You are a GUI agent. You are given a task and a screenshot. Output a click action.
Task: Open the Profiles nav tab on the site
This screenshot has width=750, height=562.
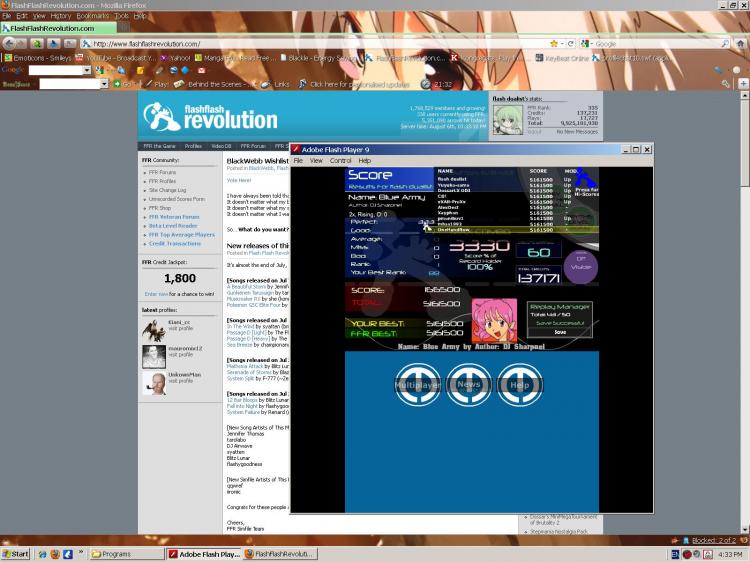193,146
